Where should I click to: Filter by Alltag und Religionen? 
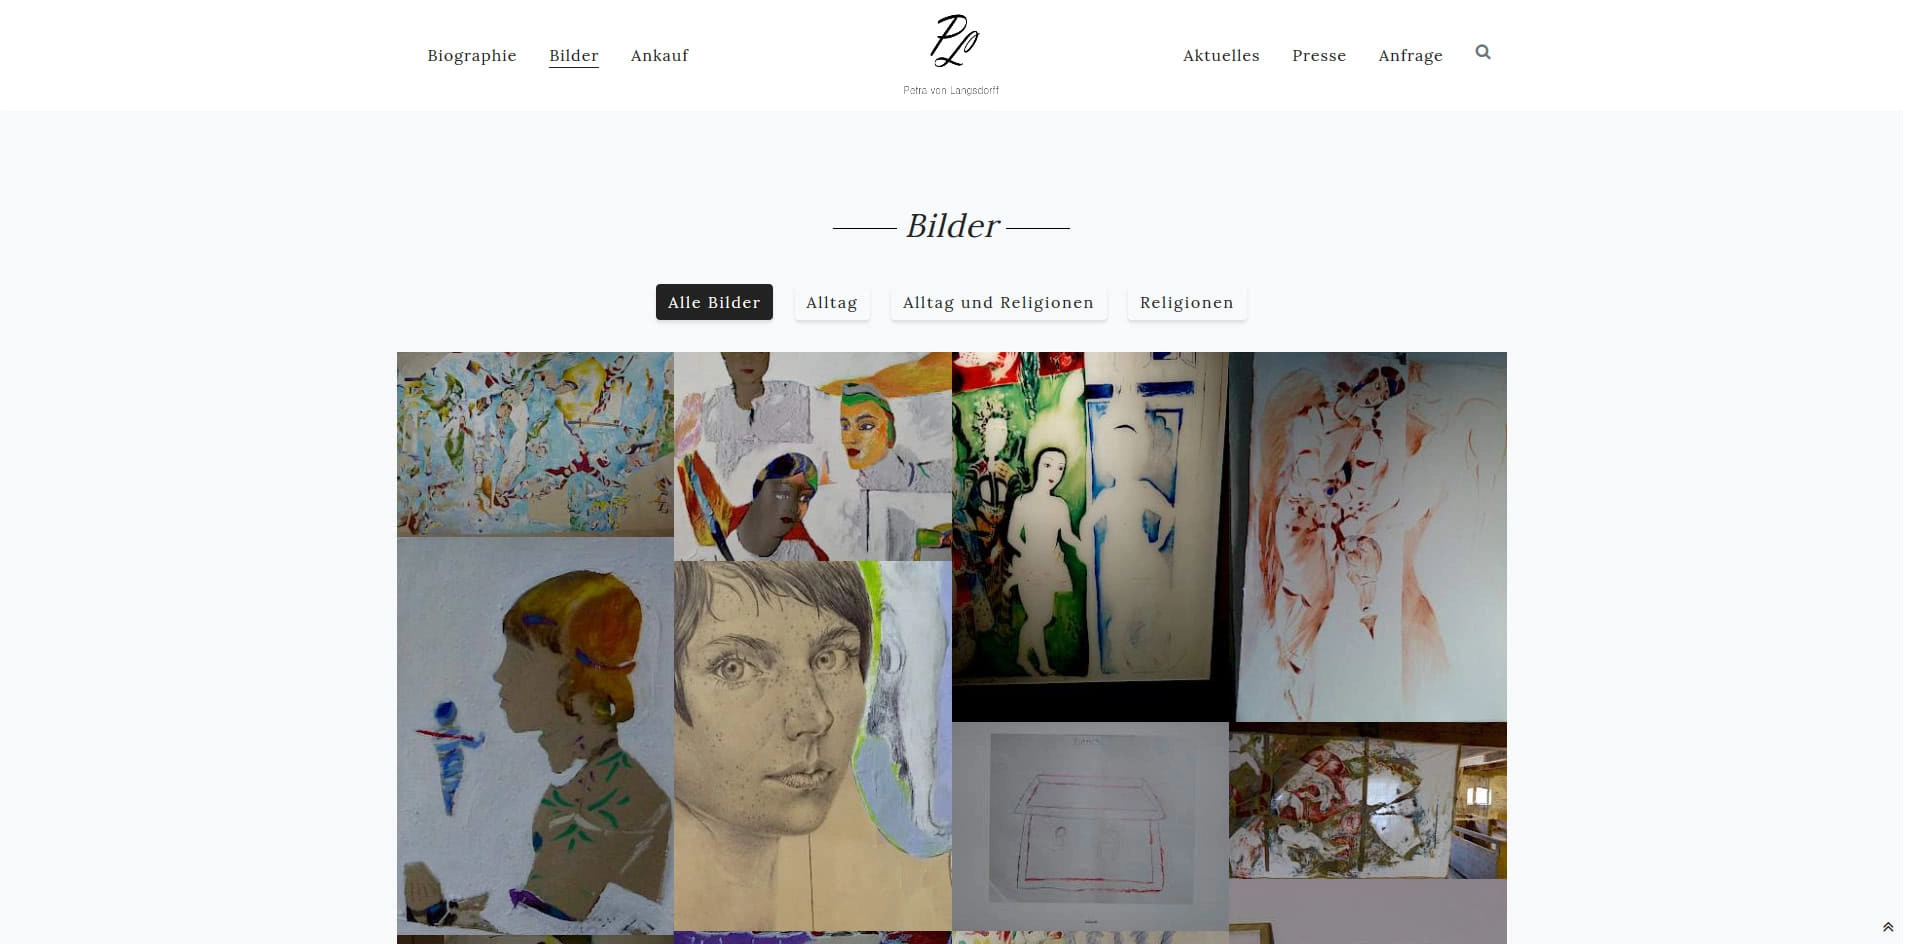point(998,302)
